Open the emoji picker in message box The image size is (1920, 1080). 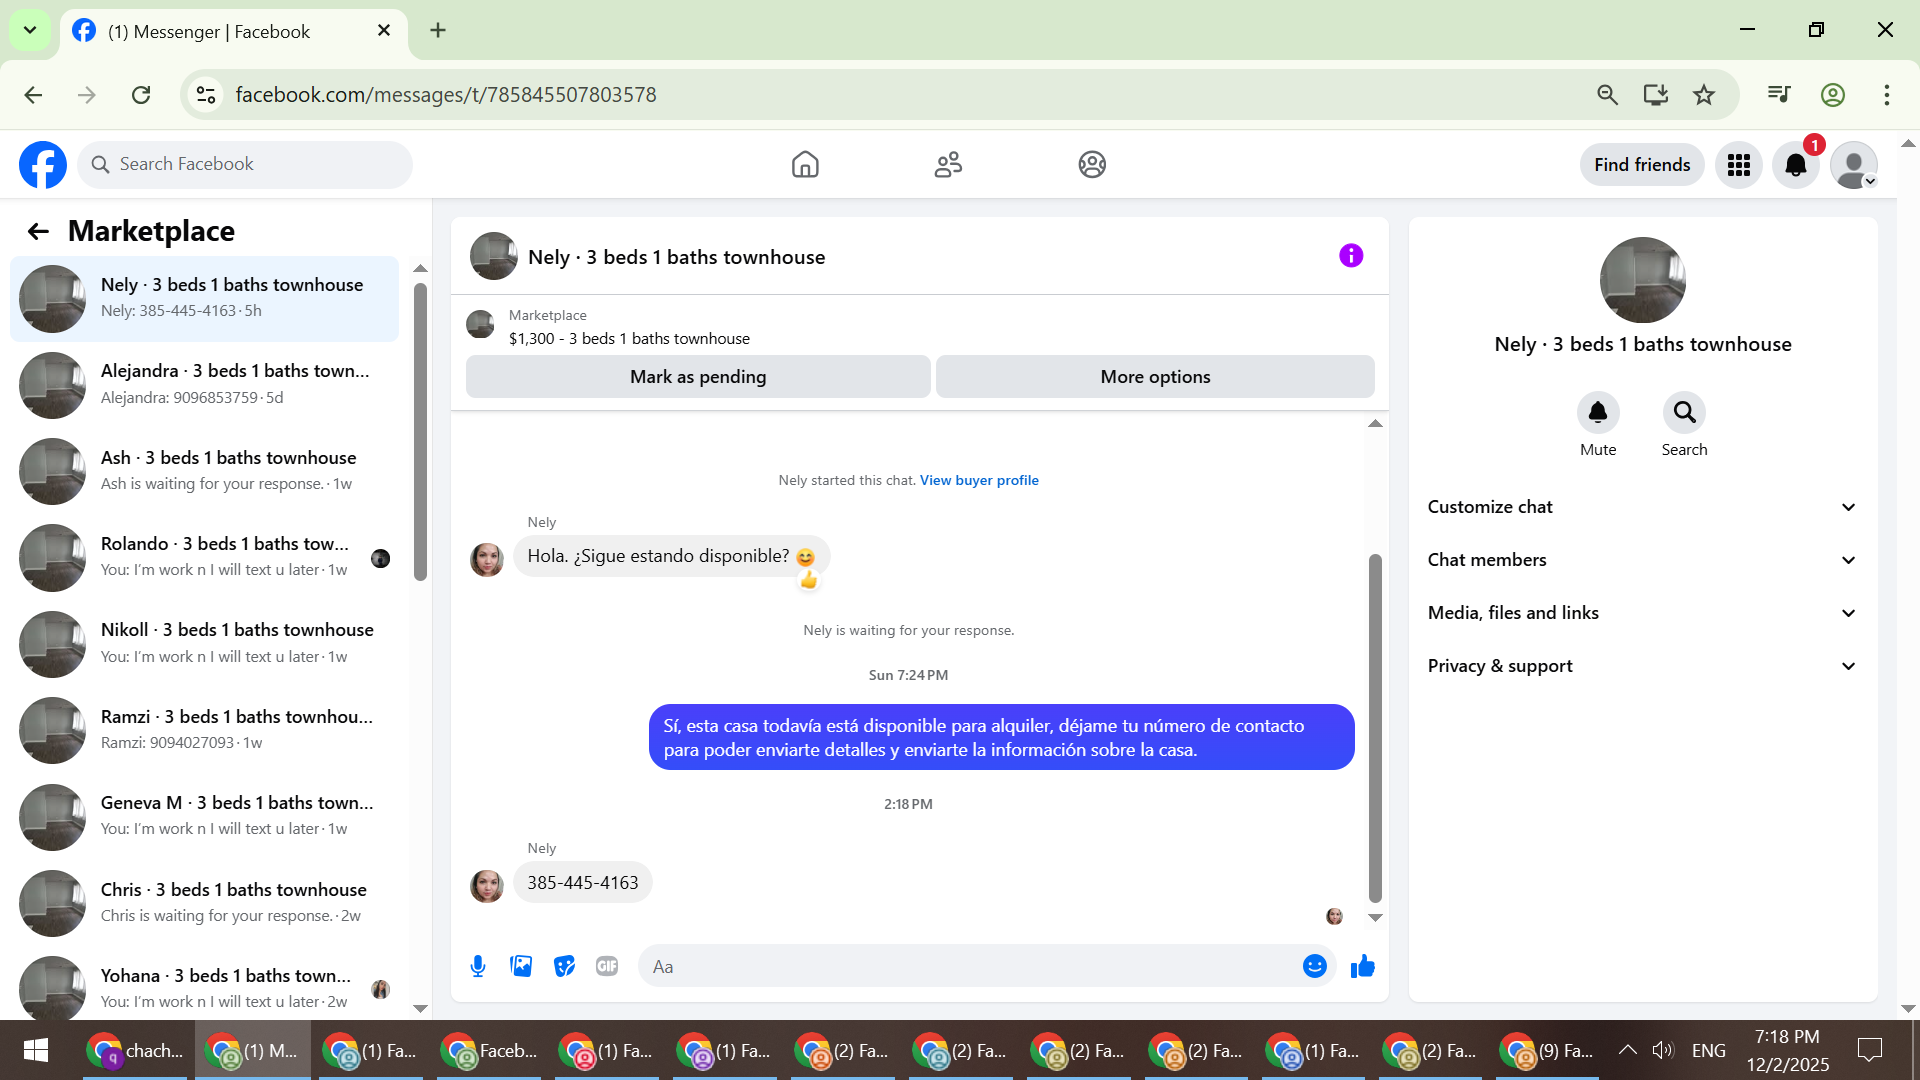coord(1314,966)
